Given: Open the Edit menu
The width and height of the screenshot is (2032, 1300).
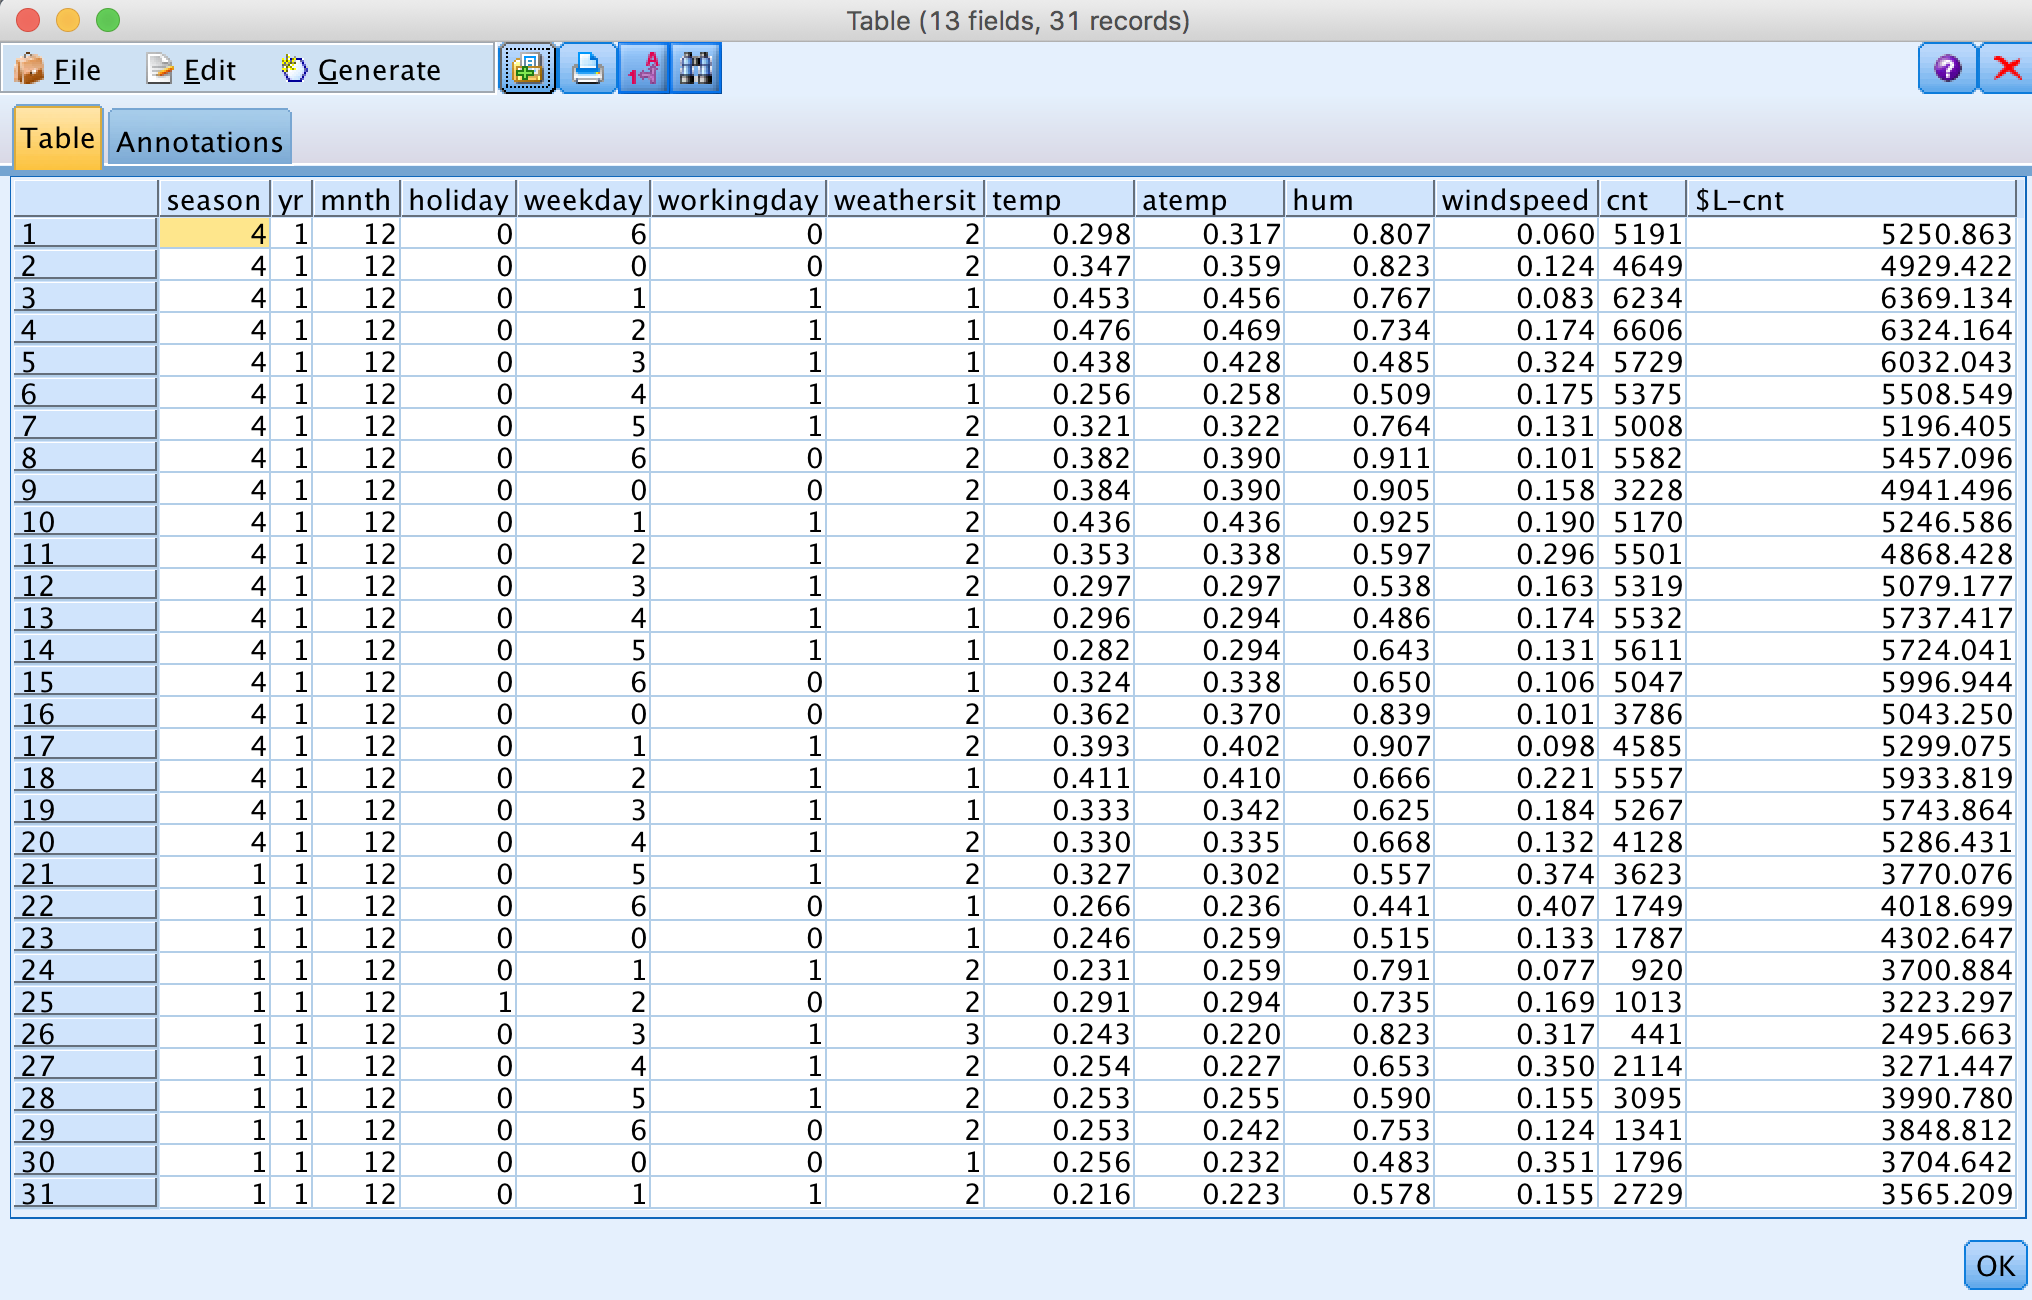Looking at the screenshot, I should point(191,70).
